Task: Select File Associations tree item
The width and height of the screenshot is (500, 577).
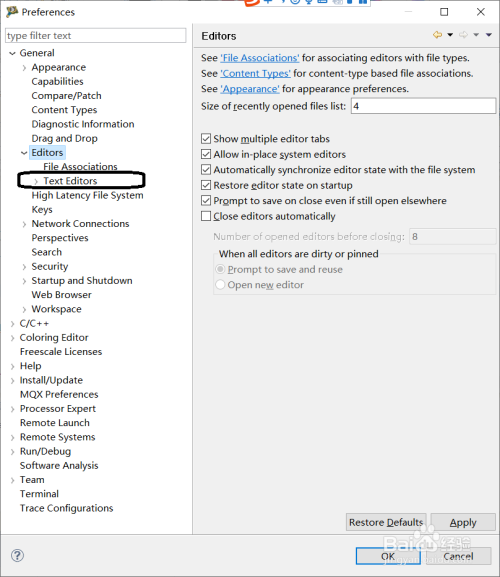Action: 80,167
